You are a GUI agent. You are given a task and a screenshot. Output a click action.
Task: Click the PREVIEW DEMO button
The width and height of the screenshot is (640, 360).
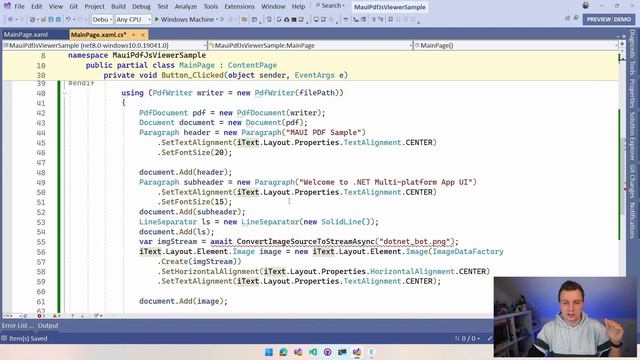click(609, 19)
